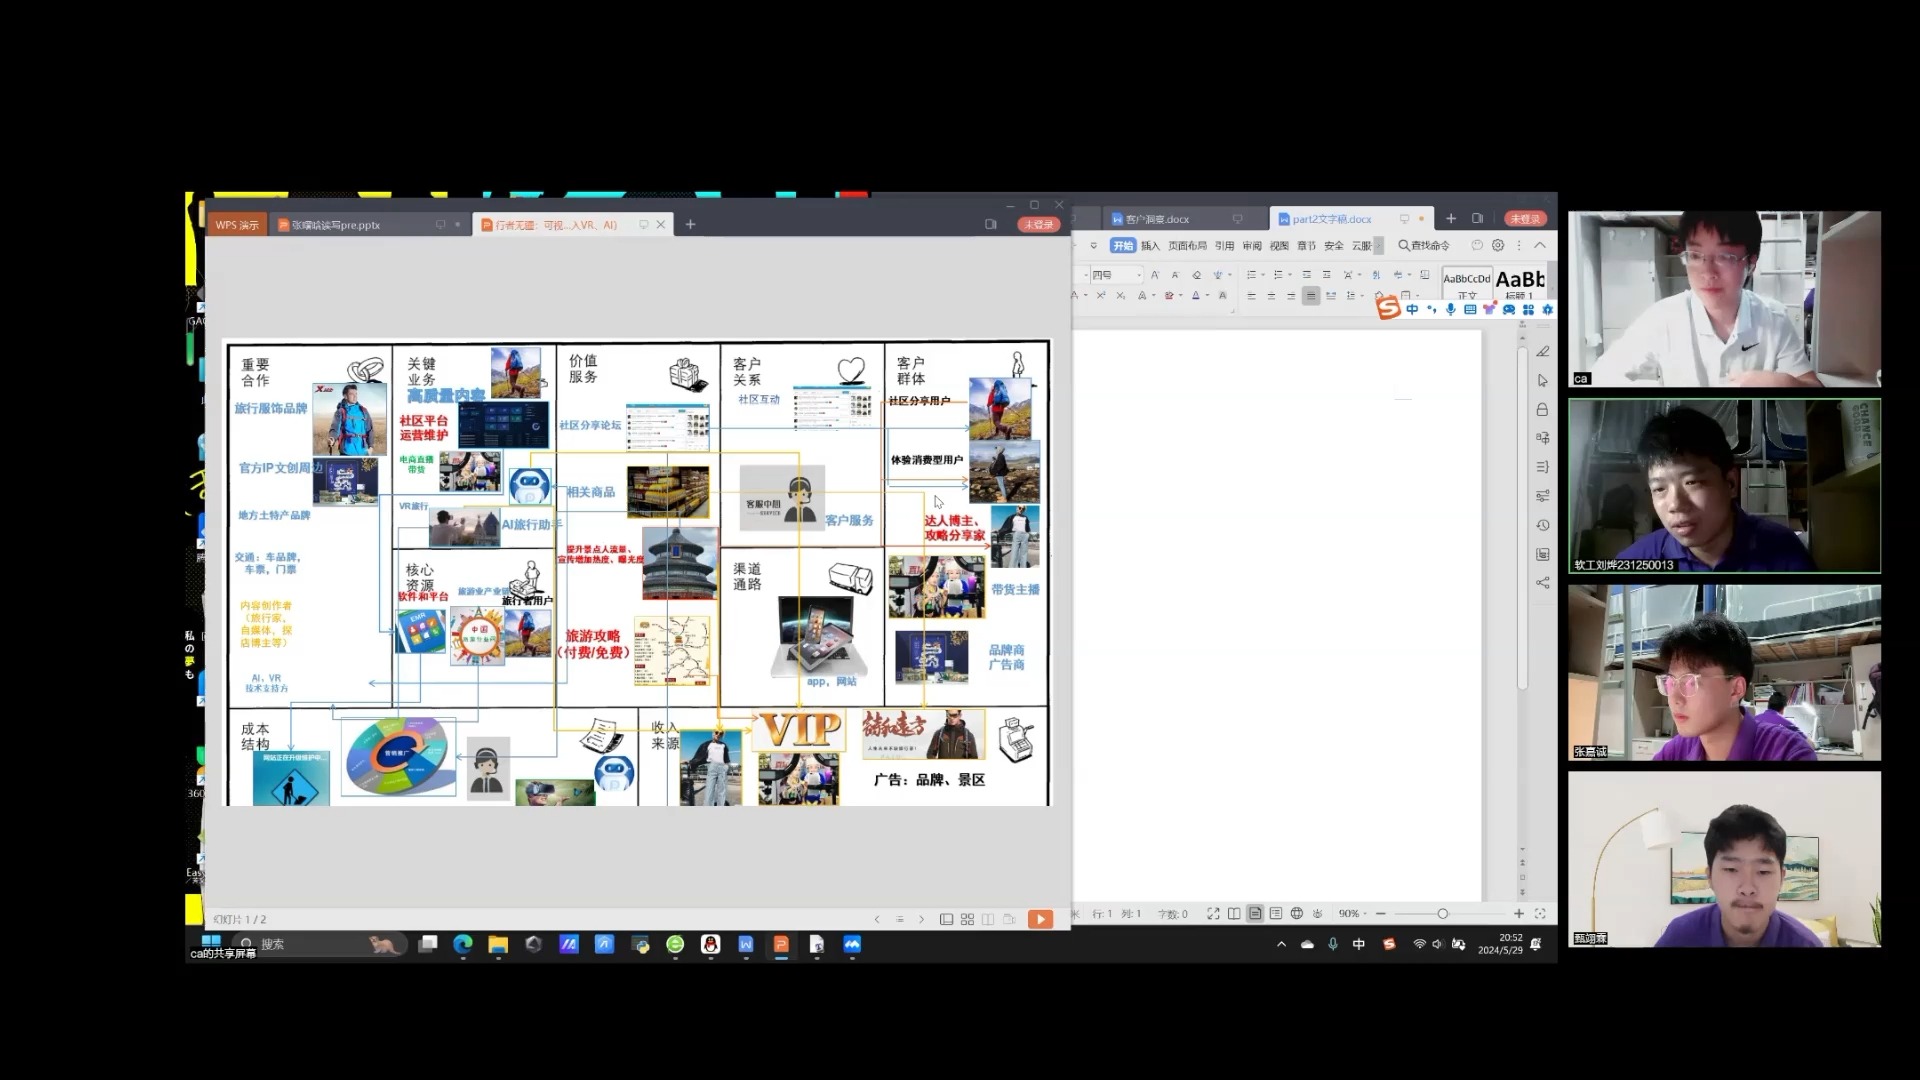Click 未登录 login button in WPS Writer

(x=1525, y=218)
